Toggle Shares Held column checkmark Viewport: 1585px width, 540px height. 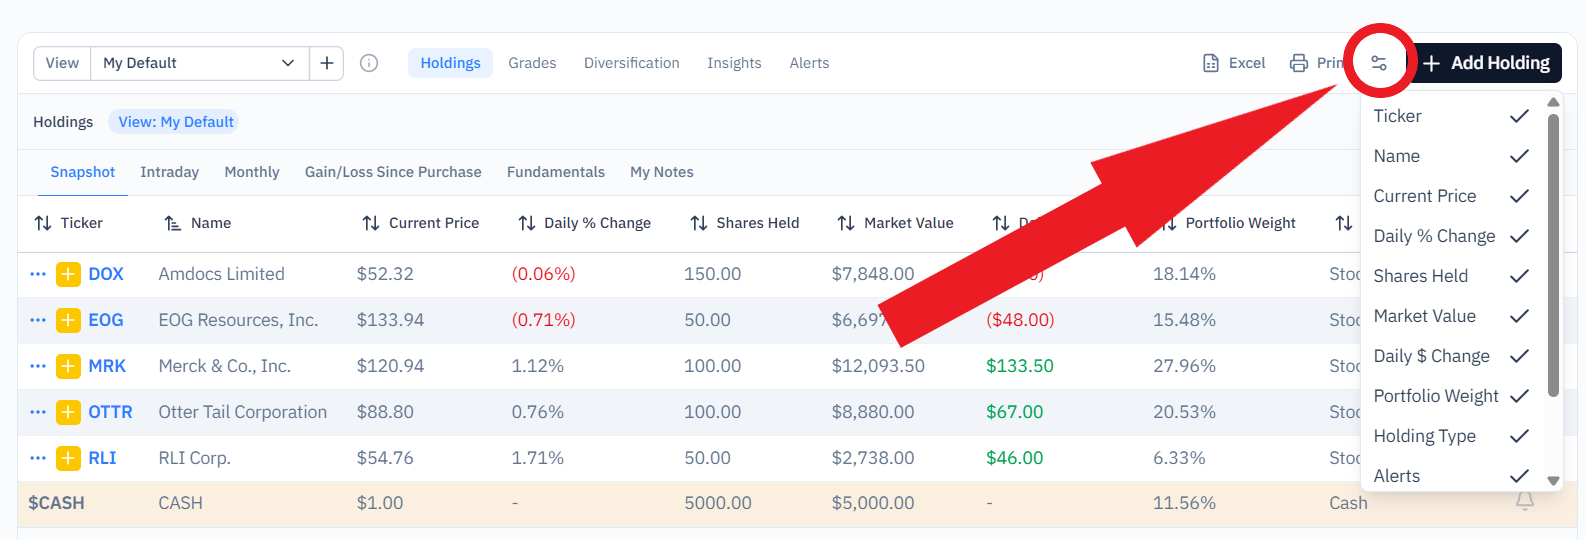[1519, 276]
